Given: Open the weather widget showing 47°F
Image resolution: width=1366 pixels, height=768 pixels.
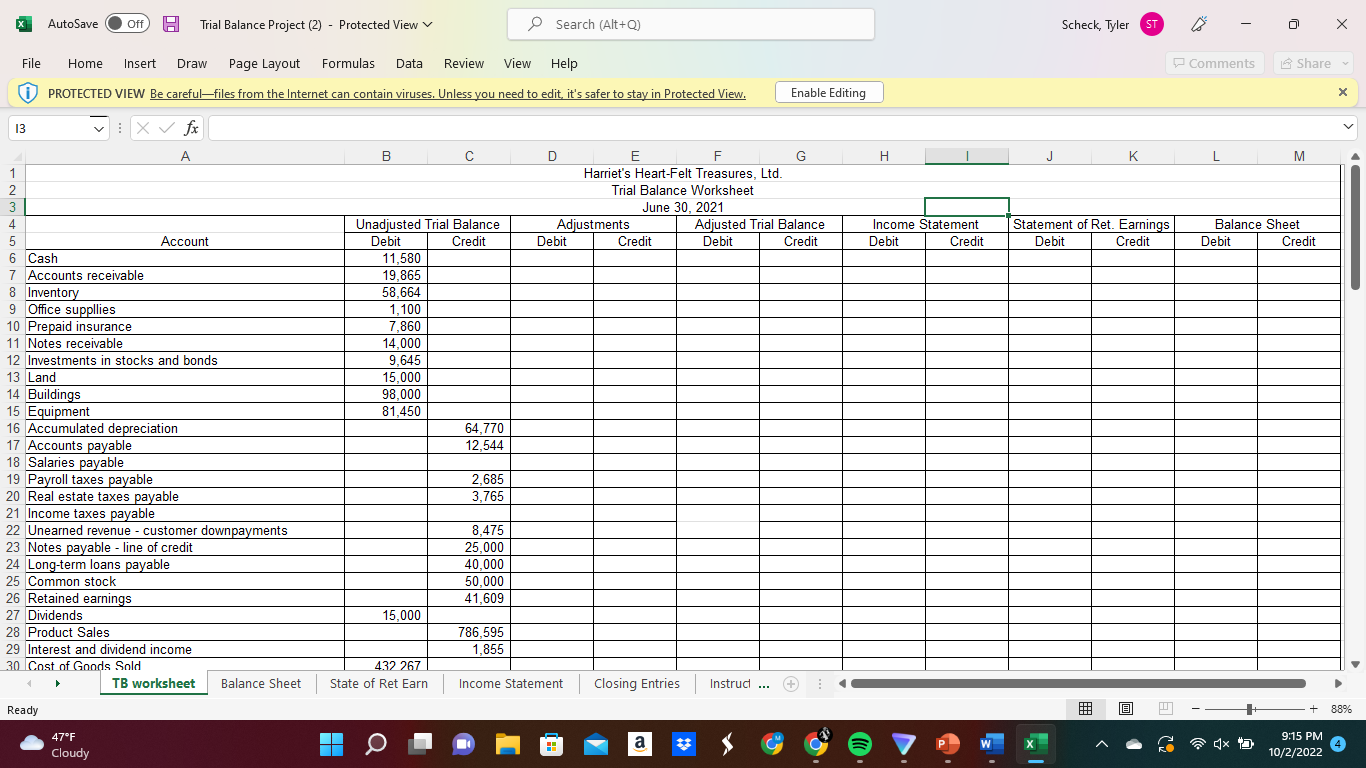Looking at the screenshot, I should pyautogui.click(x=55, y=744).
